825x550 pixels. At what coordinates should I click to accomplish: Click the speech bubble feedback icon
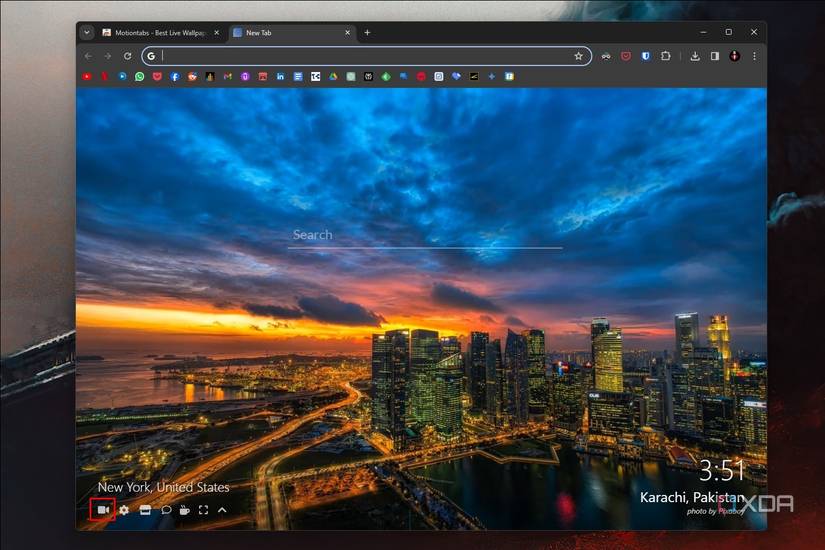point(166,509)
